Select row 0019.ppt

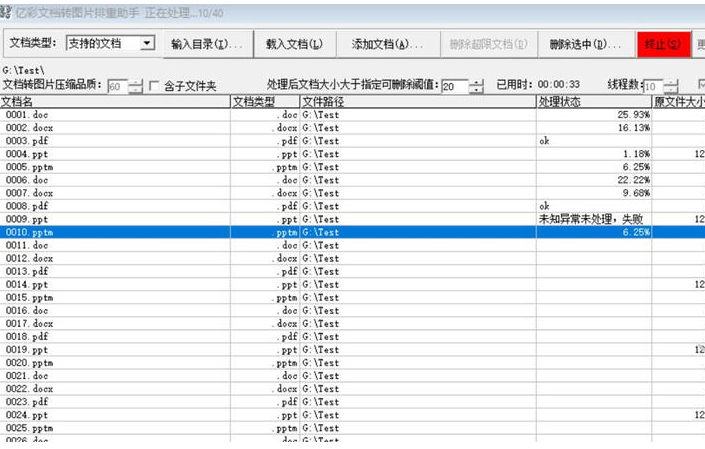[352, 350]
